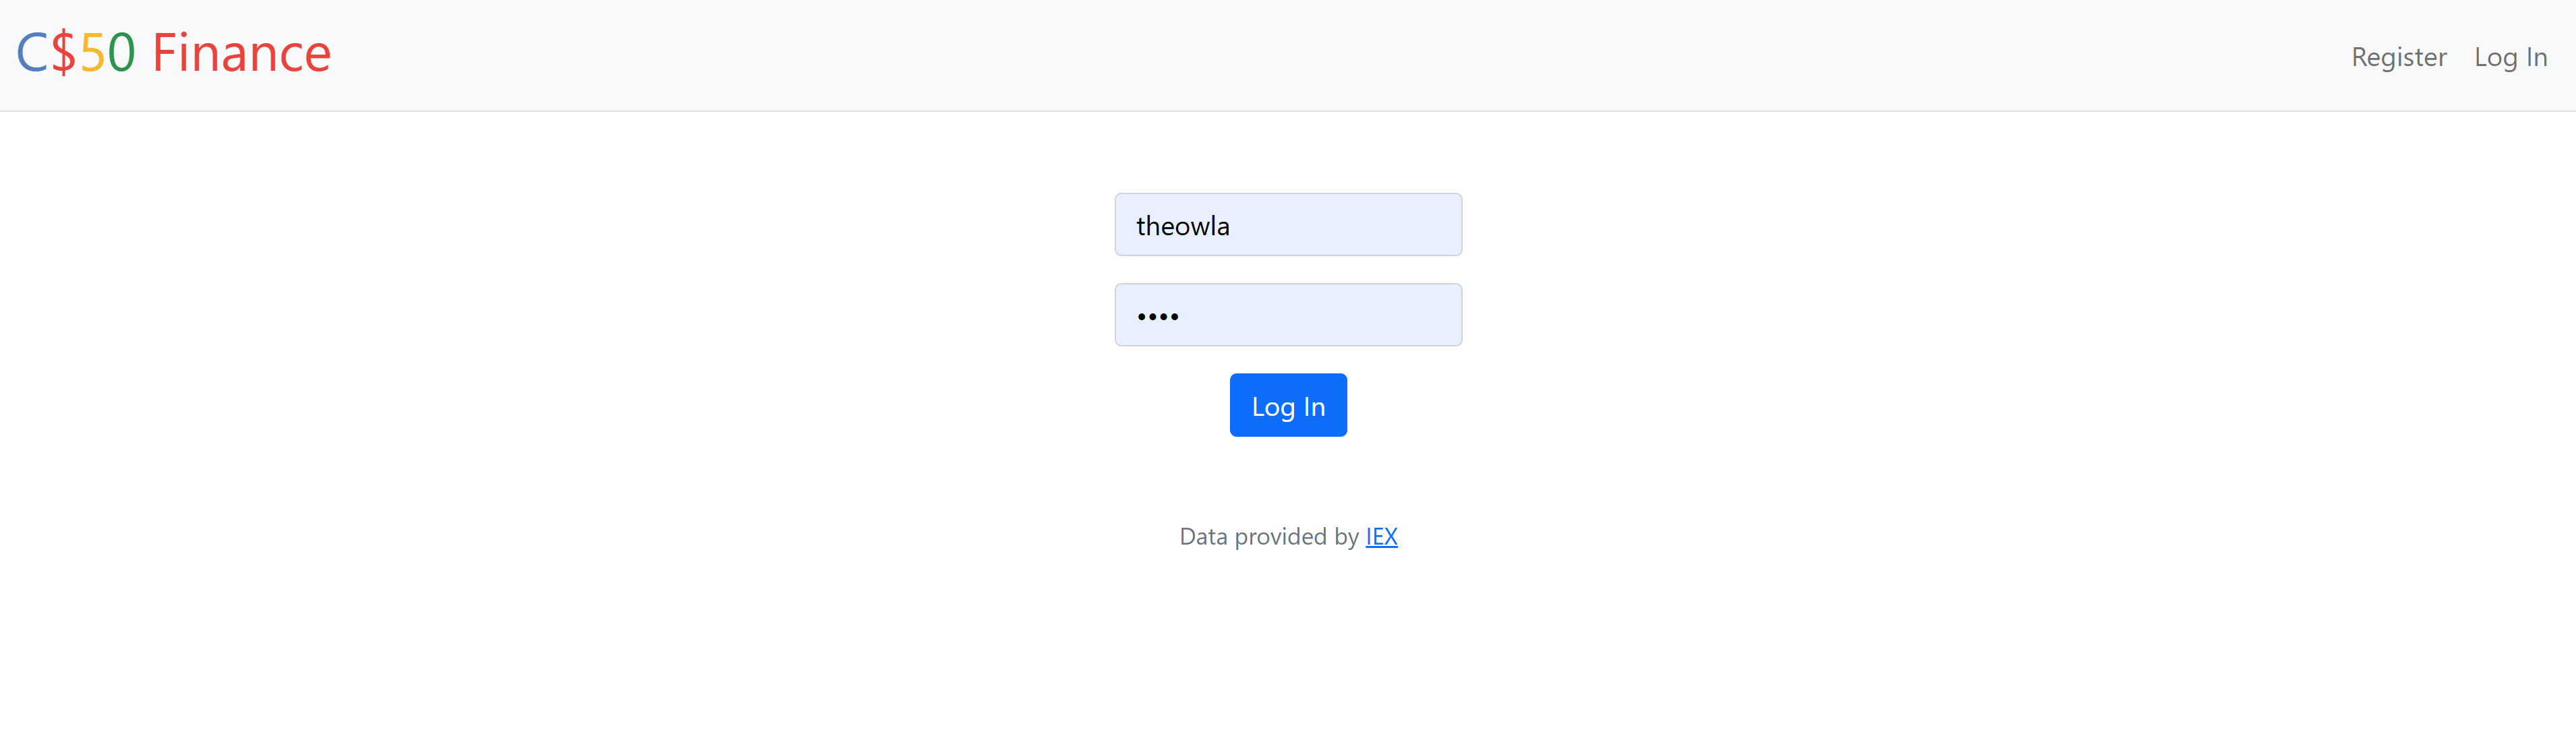Viewport: 2576px width, 734px height.
Task: Click the yellow five in the logo
Action: (92, 53)
